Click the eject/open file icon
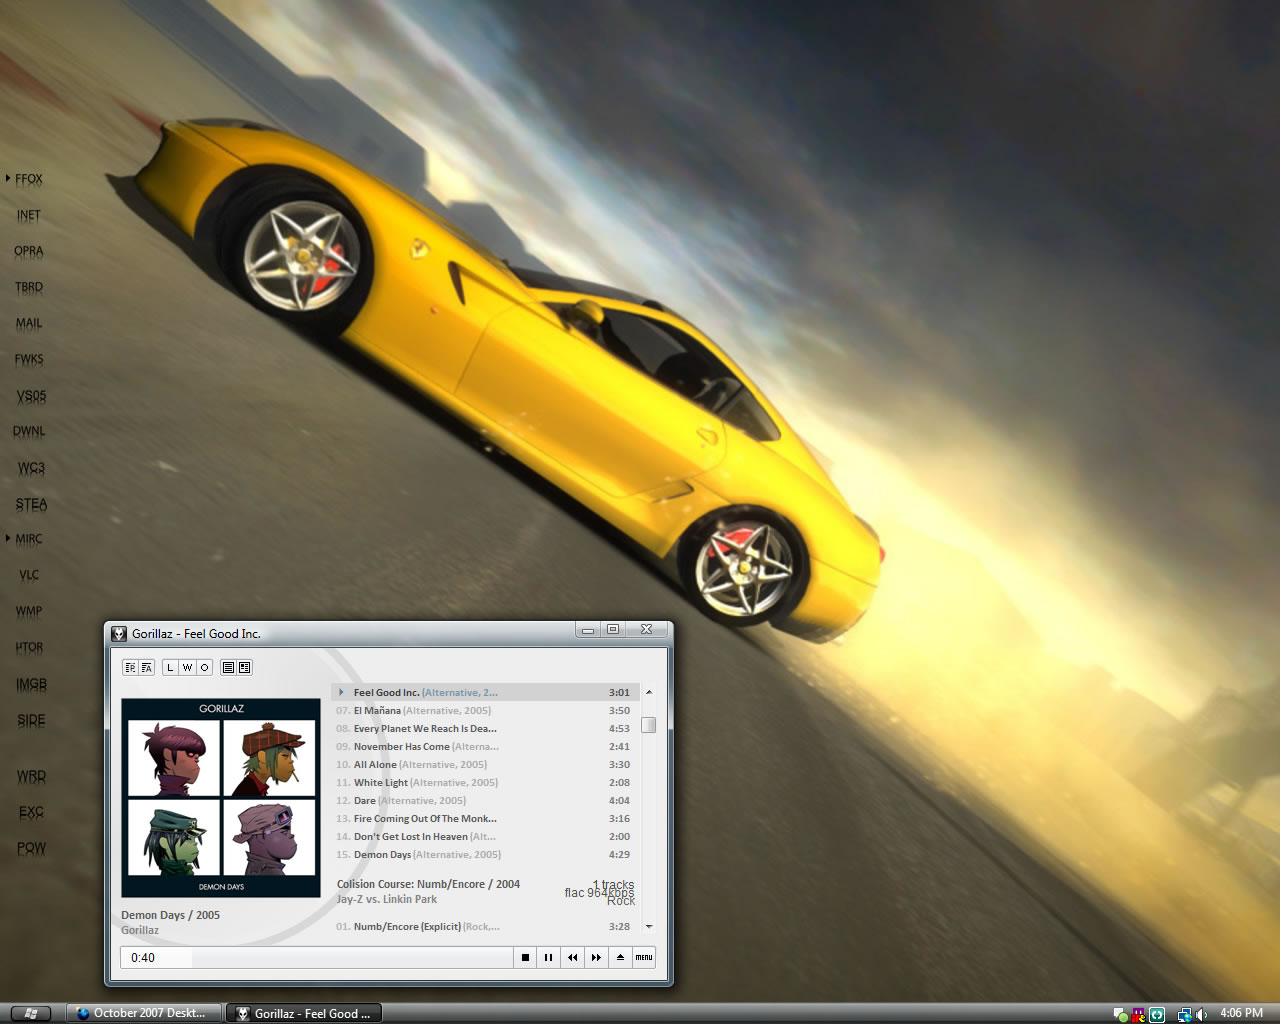The width and height of the screenshot is (1280, 1024). click(620, 957)
